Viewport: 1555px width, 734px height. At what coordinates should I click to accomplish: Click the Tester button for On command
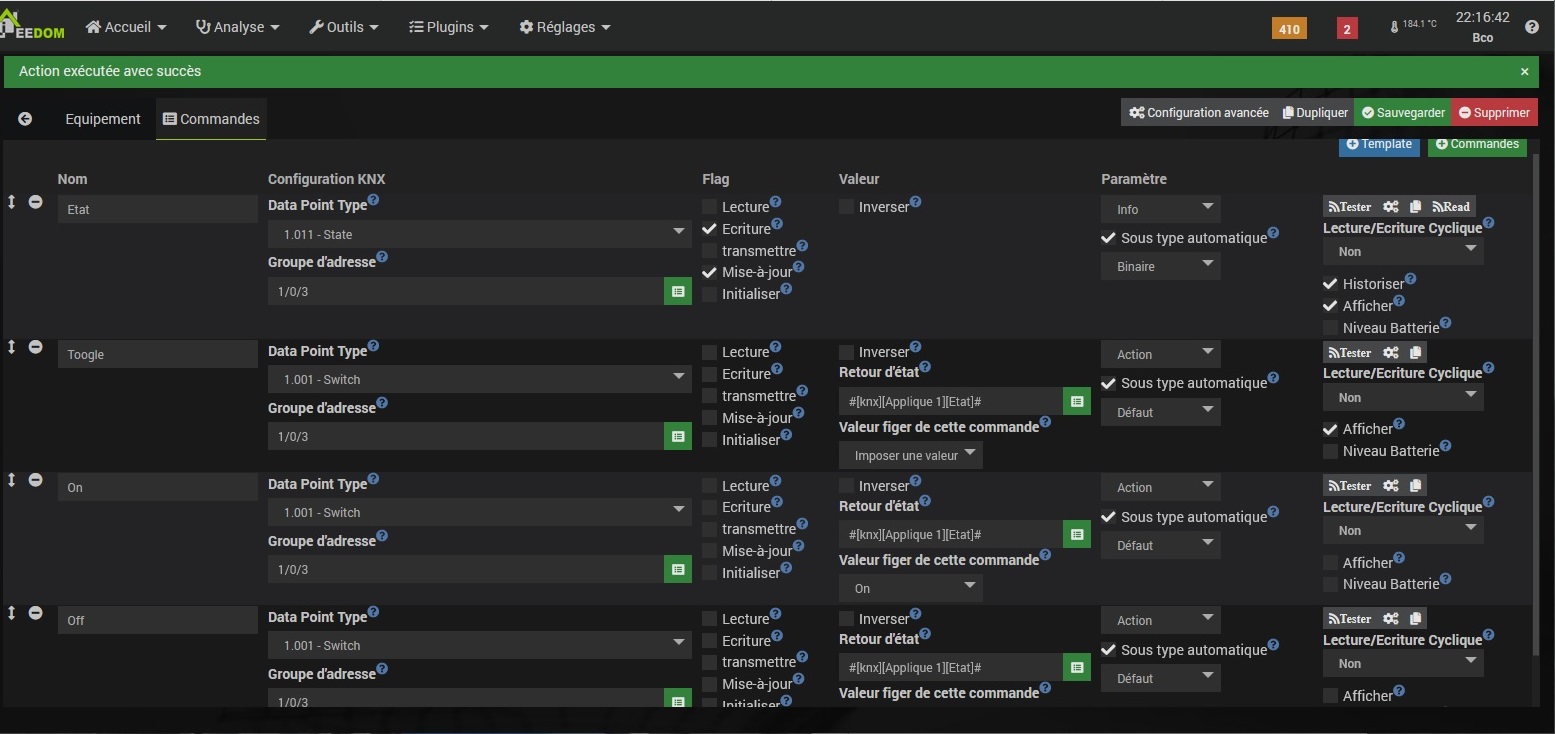(1349, 486)
